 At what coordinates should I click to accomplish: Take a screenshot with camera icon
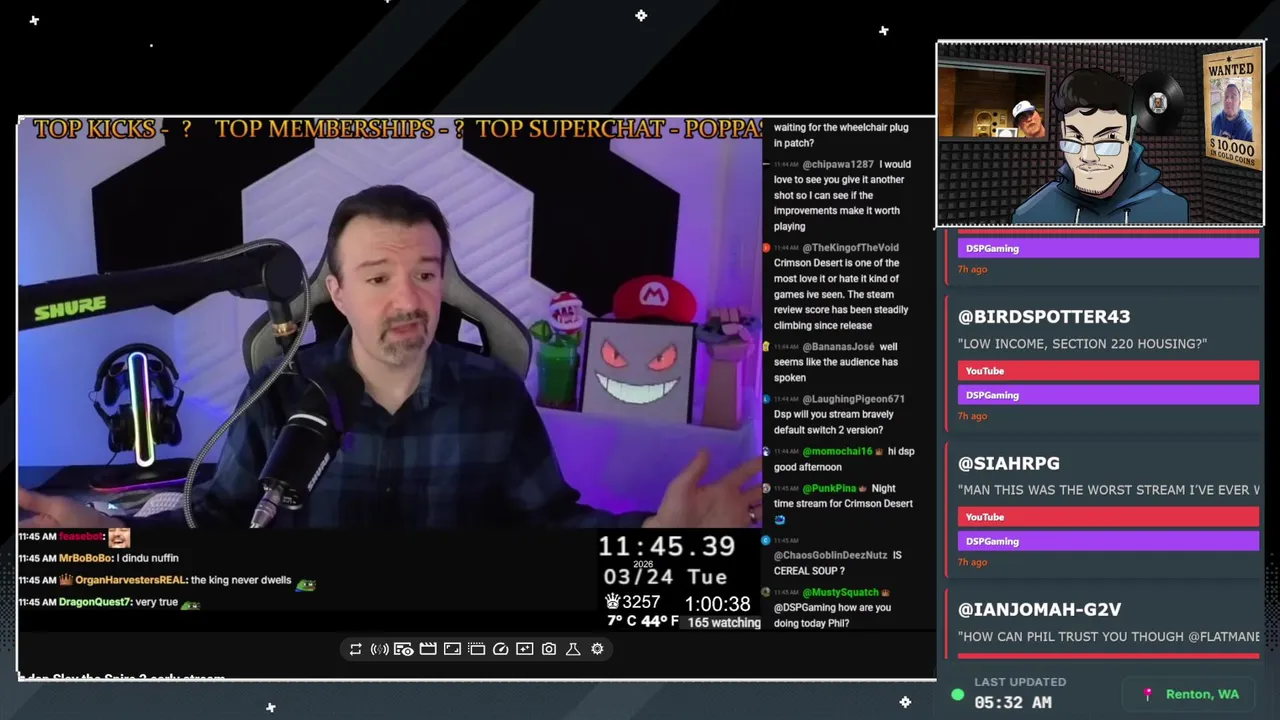coord(549,649)
